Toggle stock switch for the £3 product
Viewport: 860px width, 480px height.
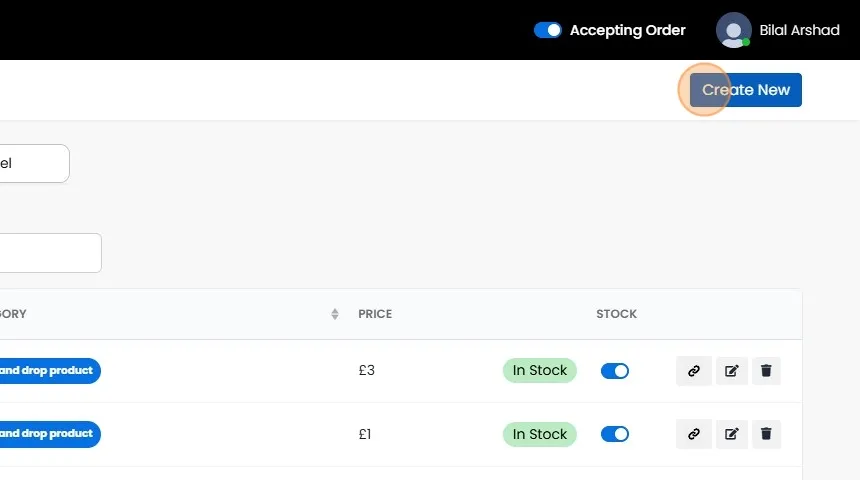click(x=615, y=371)
